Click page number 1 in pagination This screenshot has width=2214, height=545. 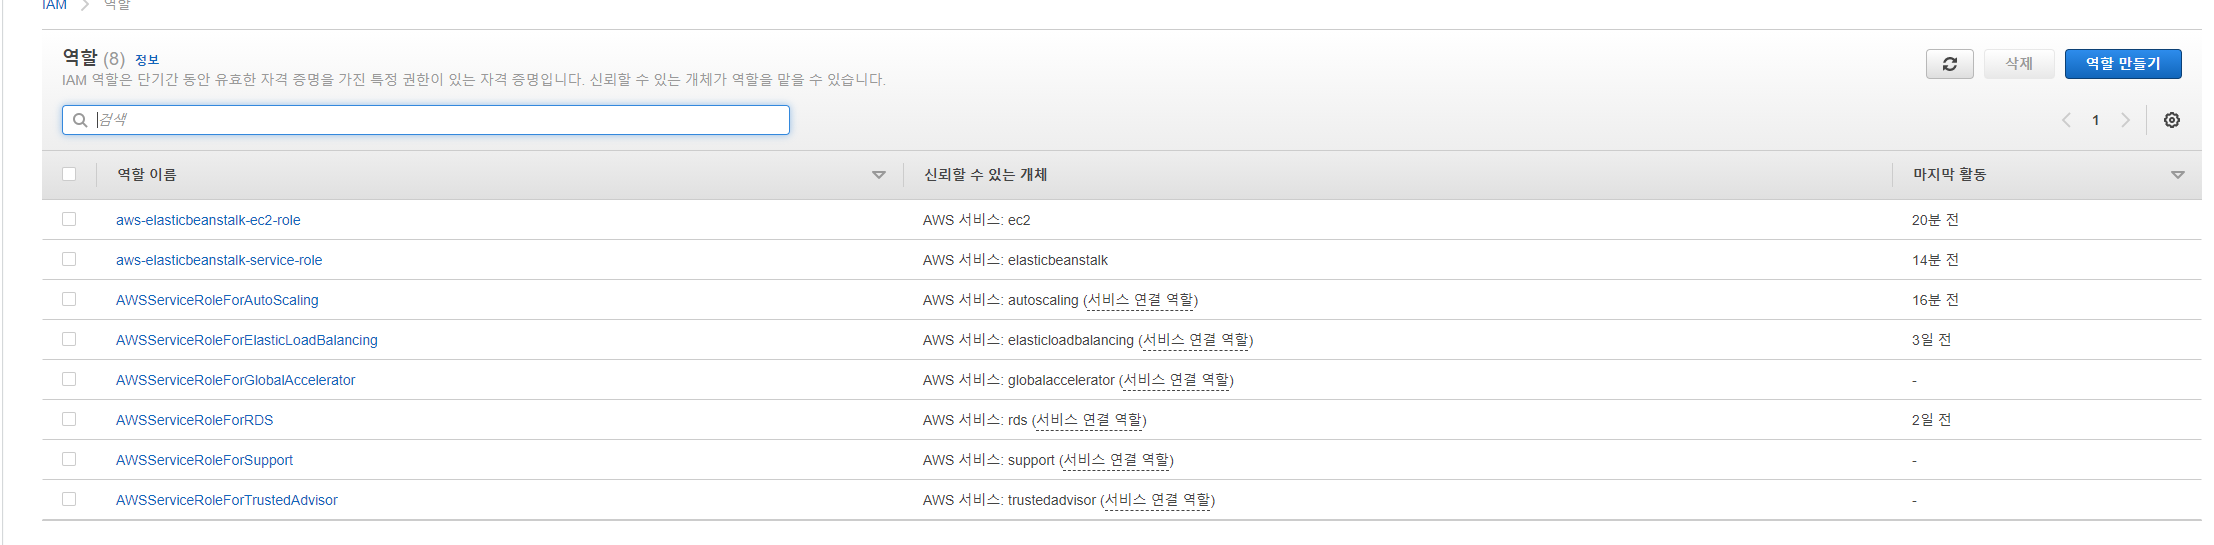[2096, 120]
